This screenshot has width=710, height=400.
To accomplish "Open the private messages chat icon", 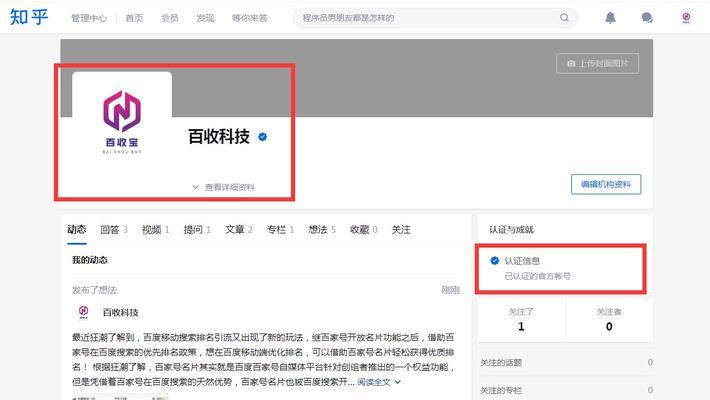I will tap(647, 18).
